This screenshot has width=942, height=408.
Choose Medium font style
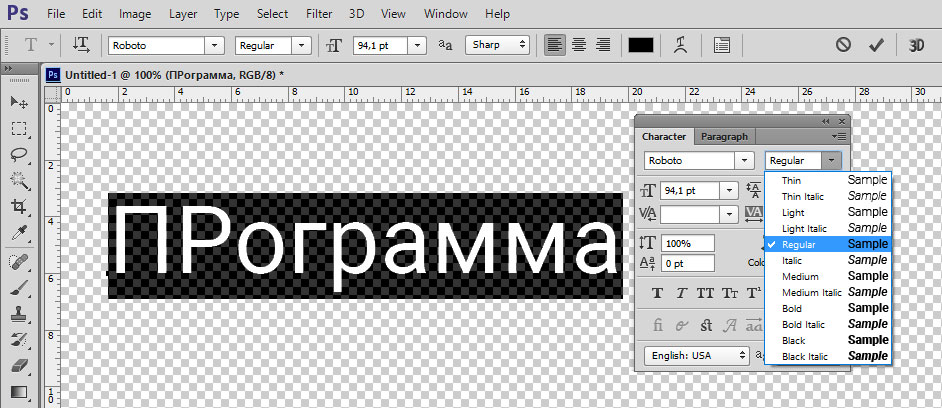pyautogui.click(x=828, y=276)
